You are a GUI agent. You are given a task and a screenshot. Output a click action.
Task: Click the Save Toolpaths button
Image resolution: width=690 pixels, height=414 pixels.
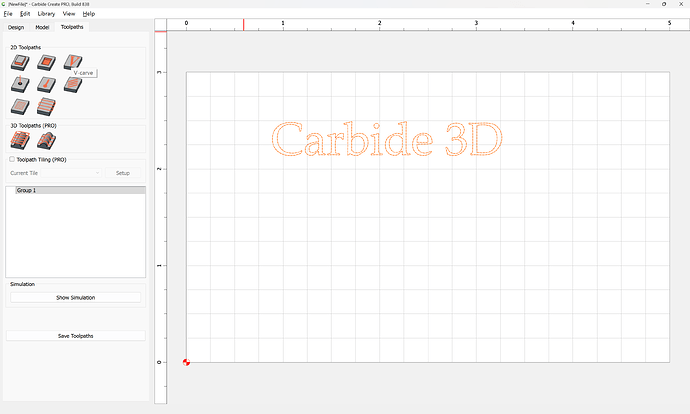[x=76, y=336]
